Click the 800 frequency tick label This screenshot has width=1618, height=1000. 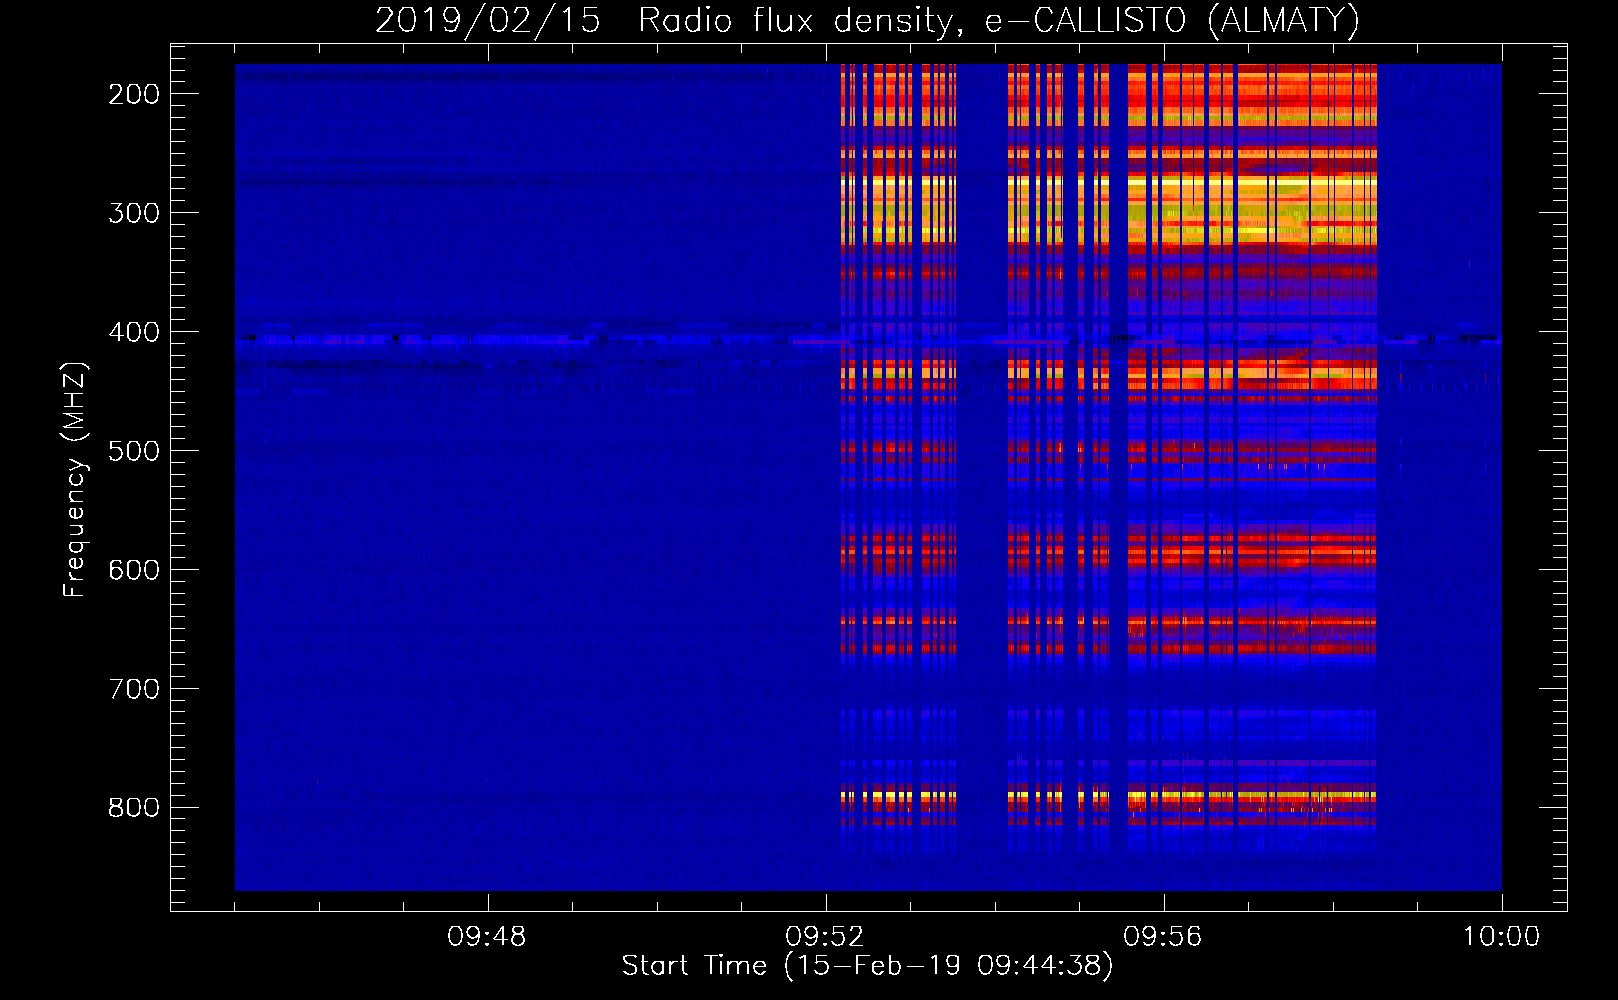134,808
